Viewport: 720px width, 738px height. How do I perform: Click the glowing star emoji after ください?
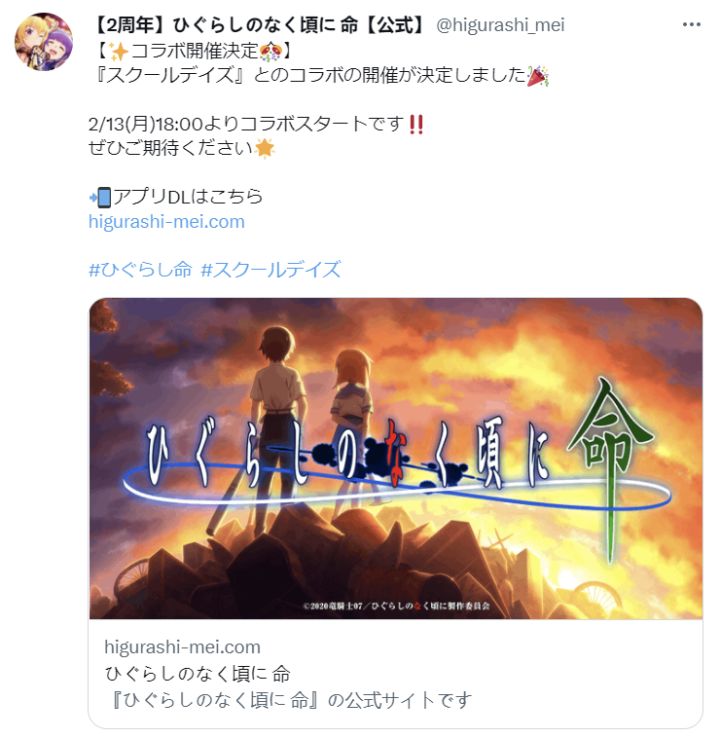pos(264,148)
